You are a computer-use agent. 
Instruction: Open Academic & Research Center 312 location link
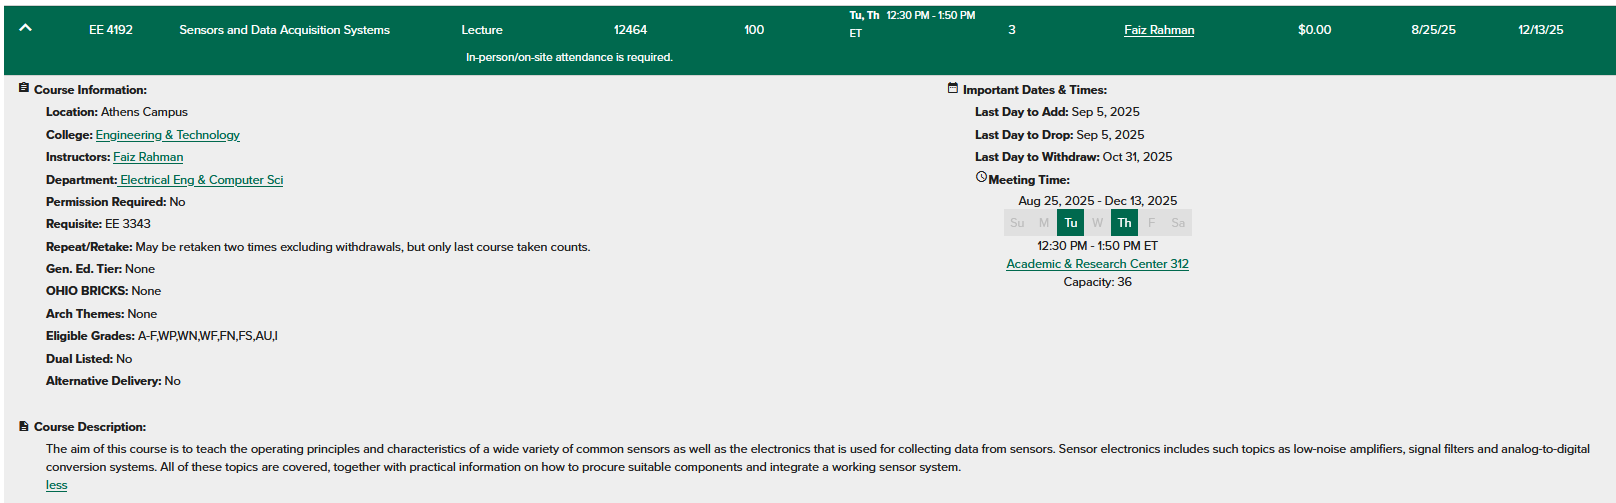[1097, 264]
